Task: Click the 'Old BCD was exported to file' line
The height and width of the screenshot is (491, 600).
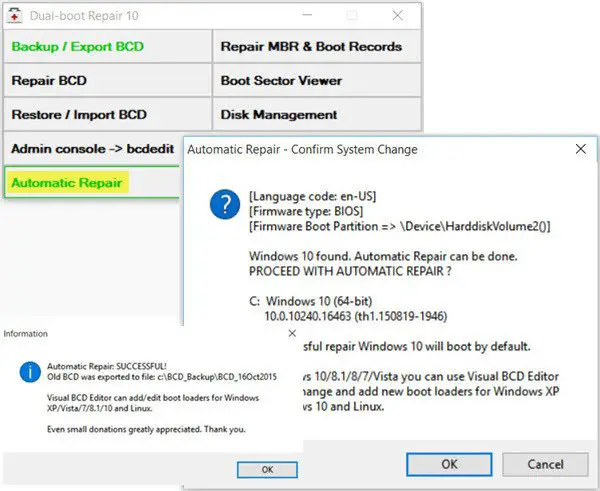Action: click(162, 377)
